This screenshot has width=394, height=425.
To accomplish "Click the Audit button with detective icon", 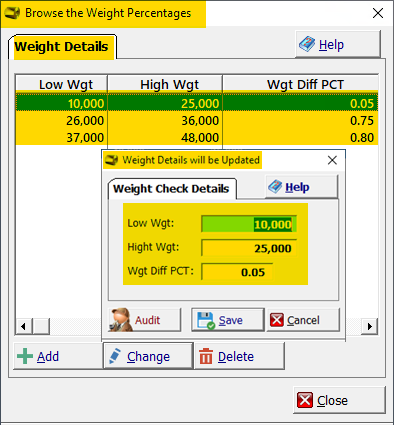I will coord(144,320).
